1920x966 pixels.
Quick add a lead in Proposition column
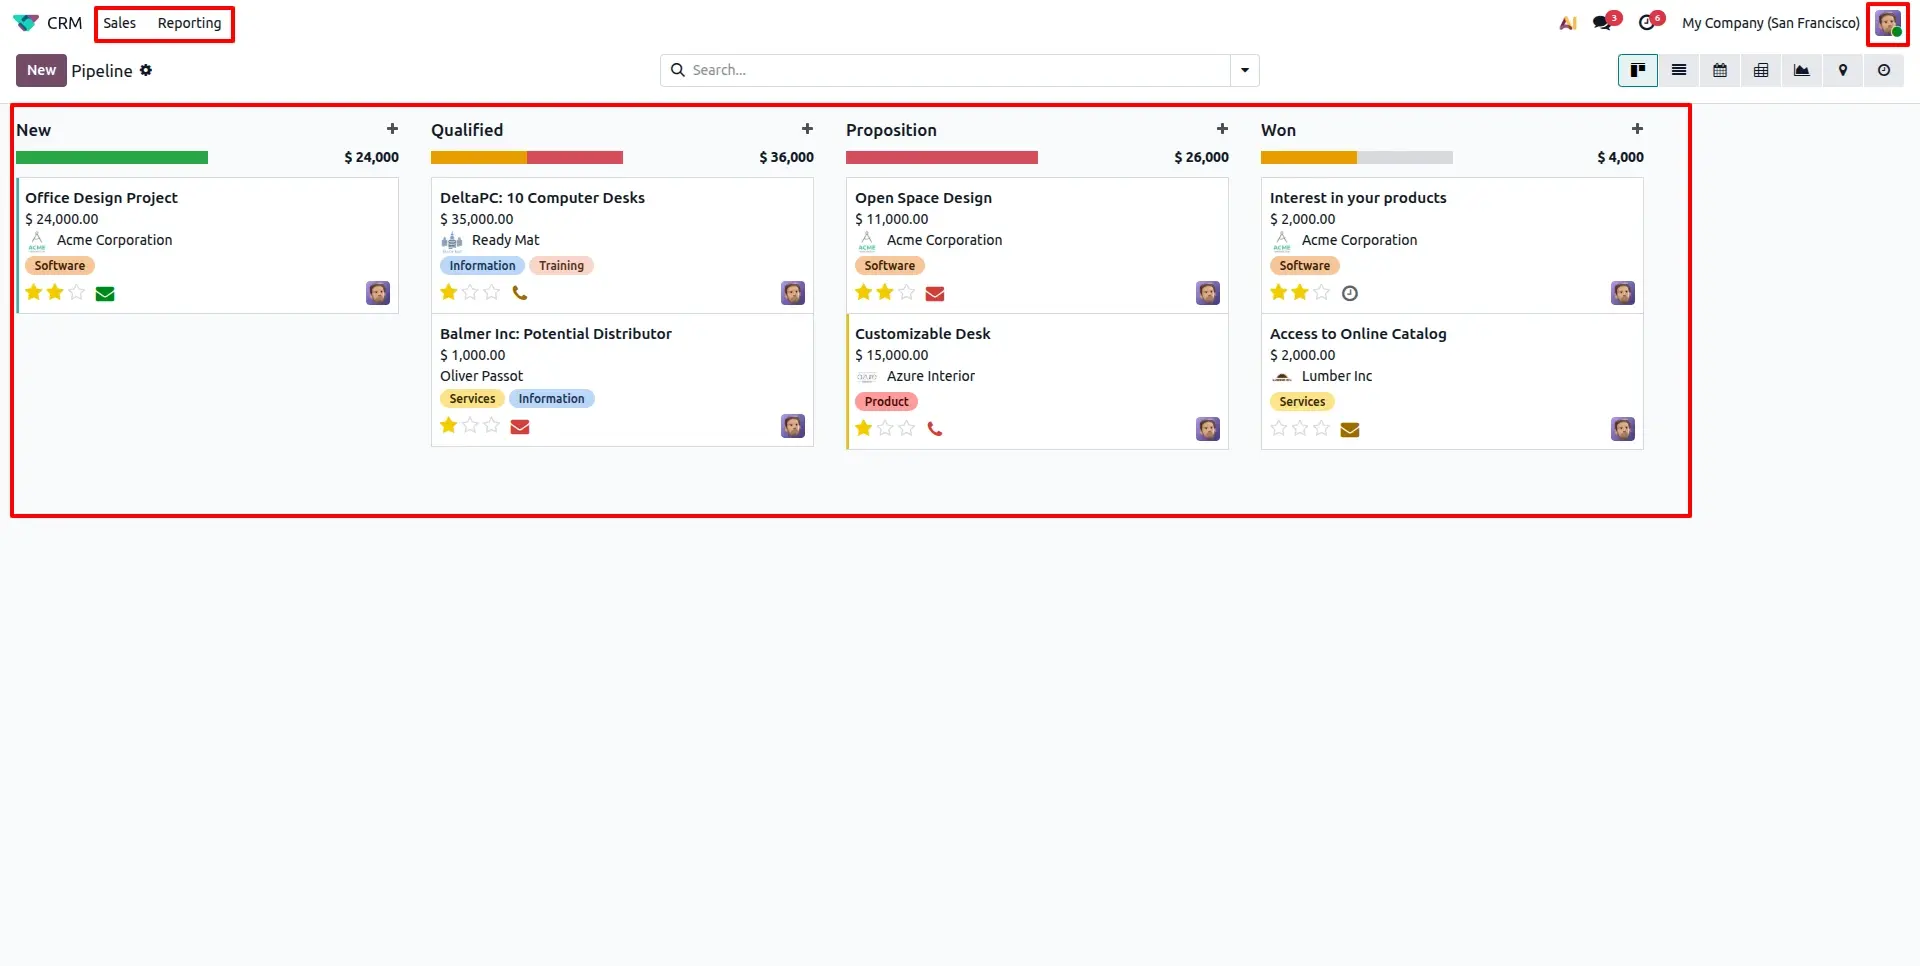(1222, 129)
